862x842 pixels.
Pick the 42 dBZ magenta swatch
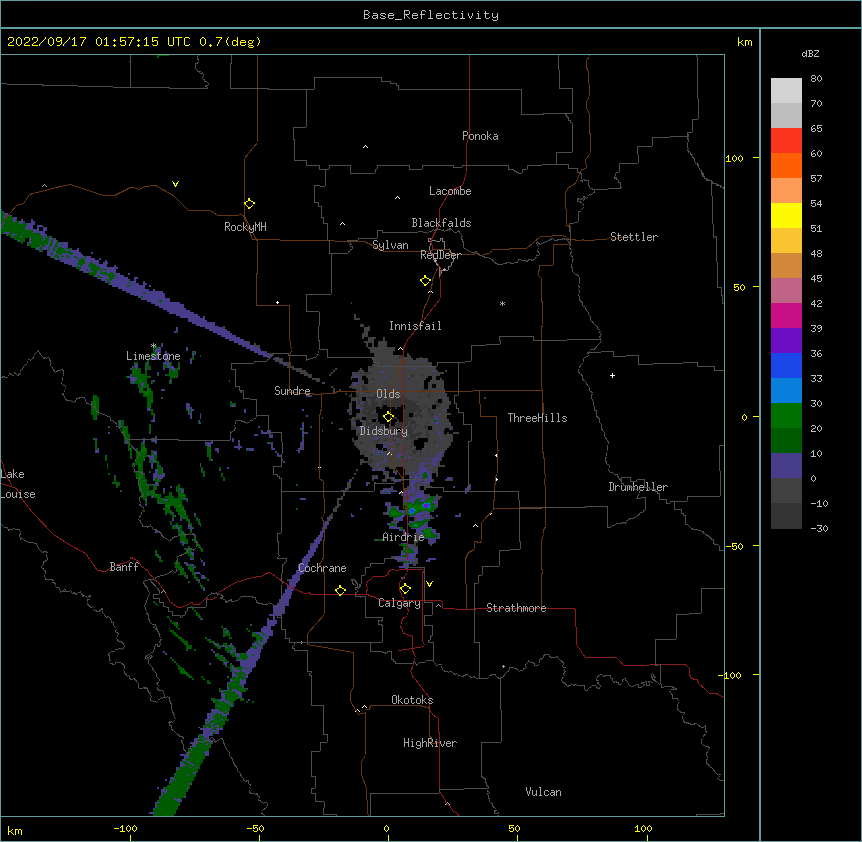[x=786, y=315]
